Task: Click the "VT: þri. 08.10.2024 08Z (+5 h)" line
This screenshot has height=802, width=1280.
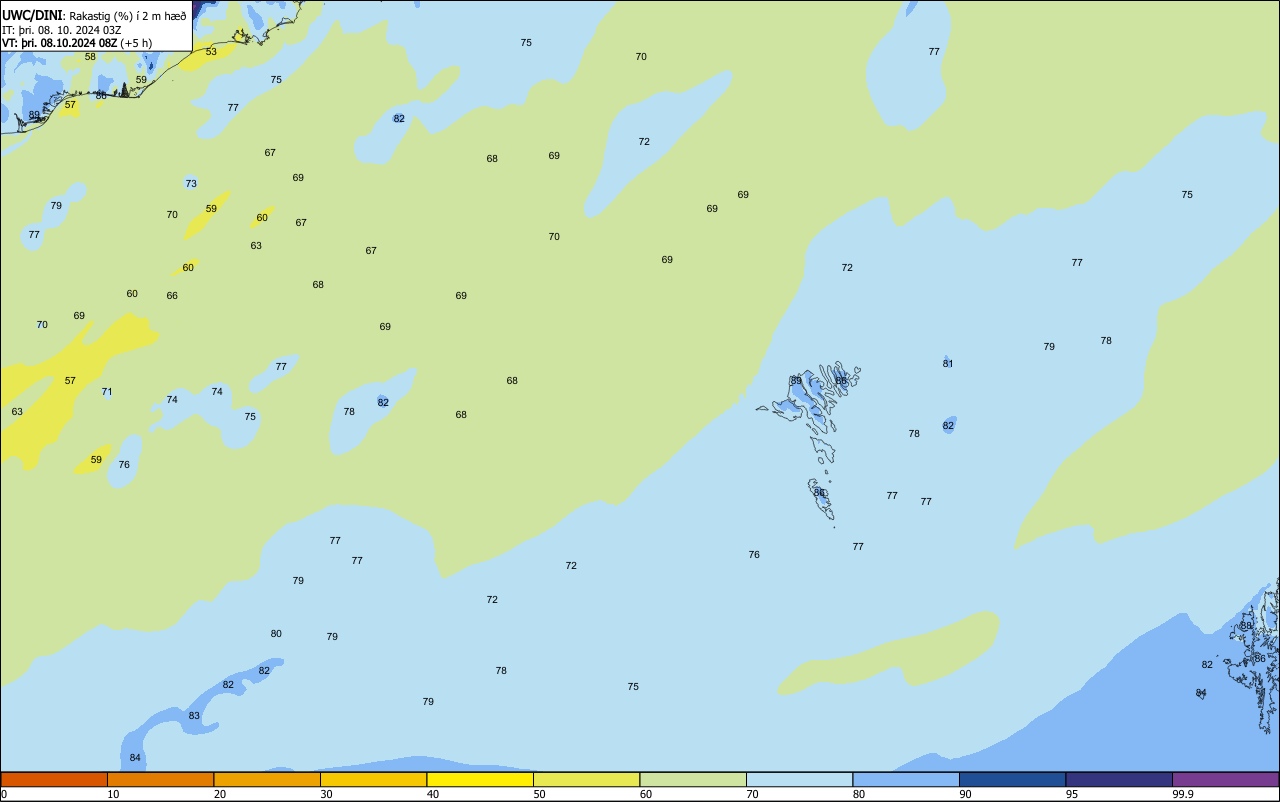Action: 77,43
